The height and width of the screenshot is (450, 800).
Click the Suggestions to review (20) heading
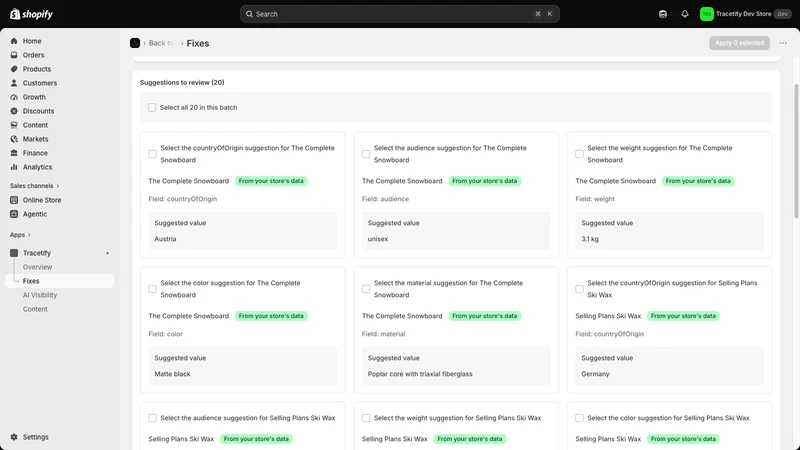(182, 82)
